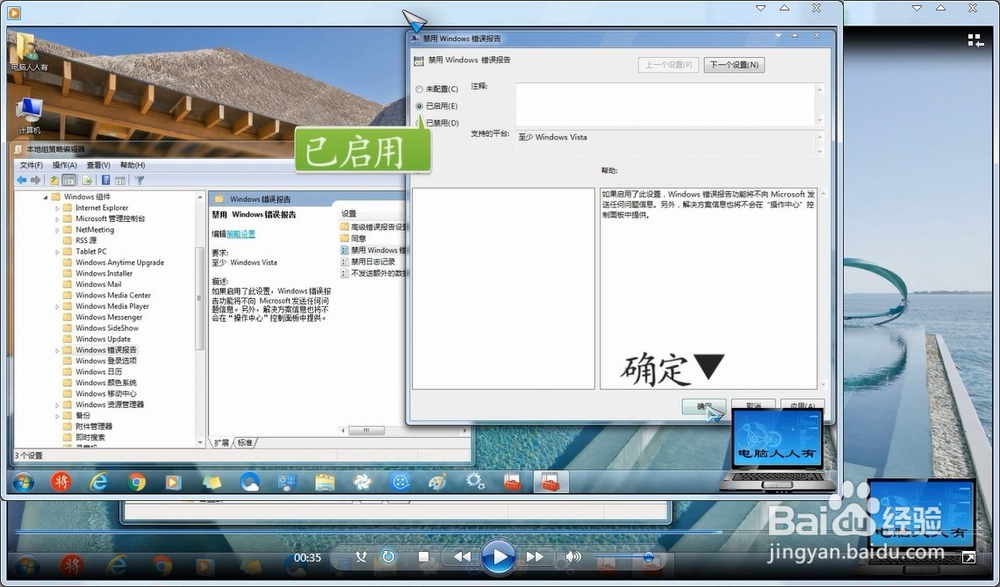Select the 已启用(E) radio button
The image size is (1000, 587).
(419, 106)
